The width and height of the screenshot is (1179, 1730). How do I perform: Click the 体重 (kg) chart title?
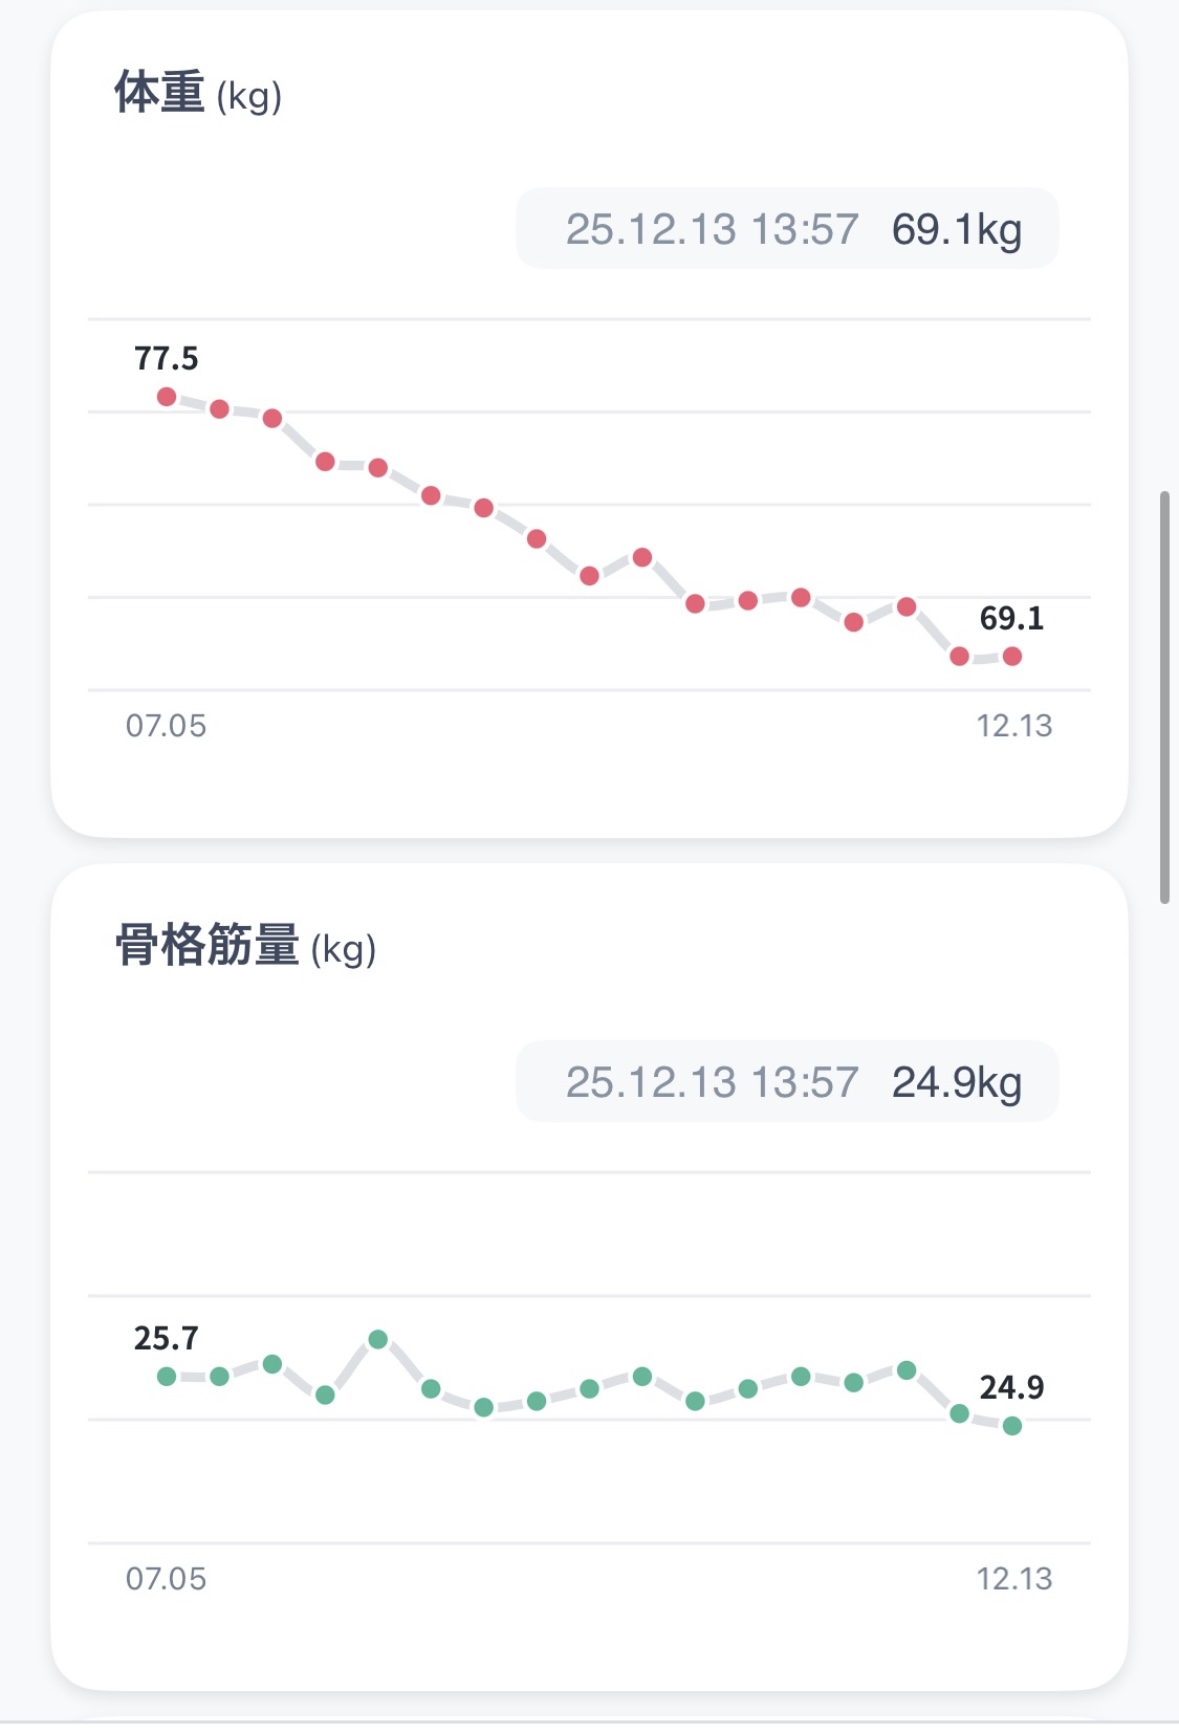[x=198, y=93]
